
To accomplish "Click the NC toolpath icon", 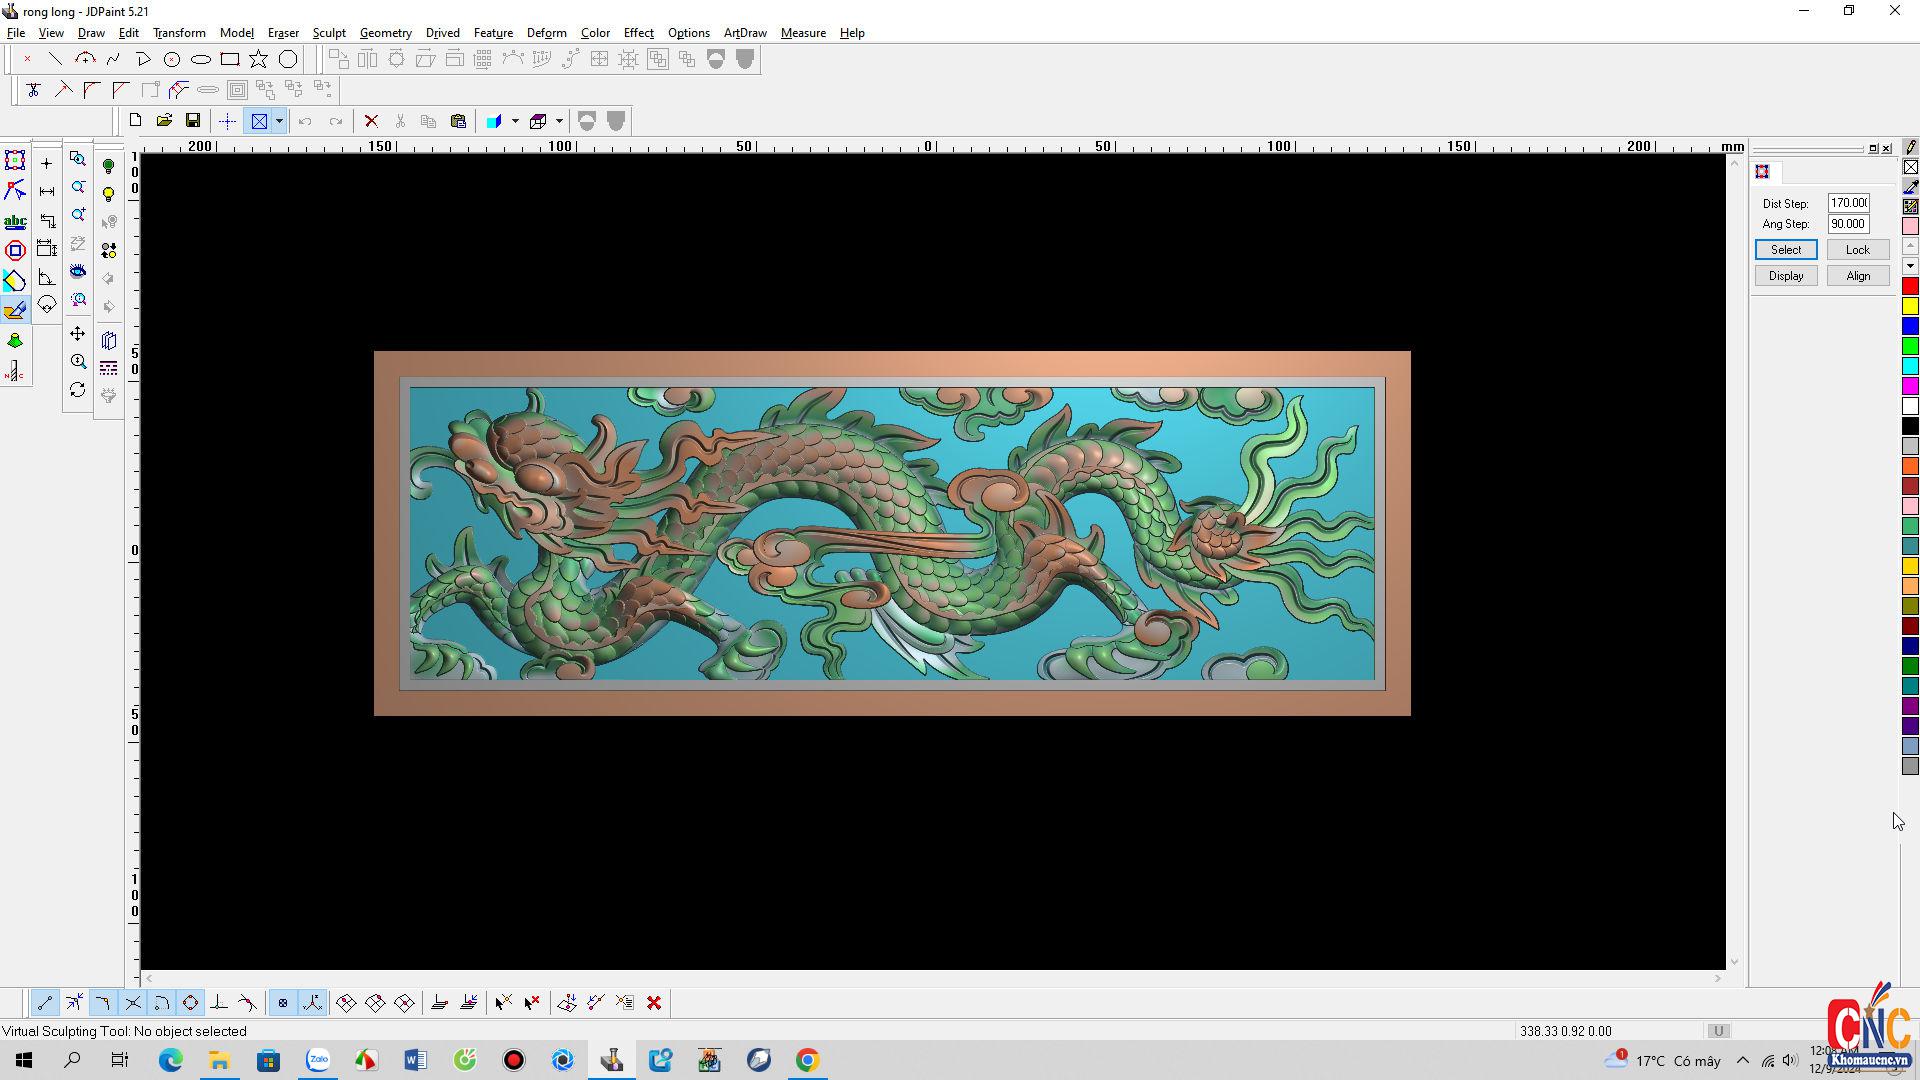I will 15,373.
